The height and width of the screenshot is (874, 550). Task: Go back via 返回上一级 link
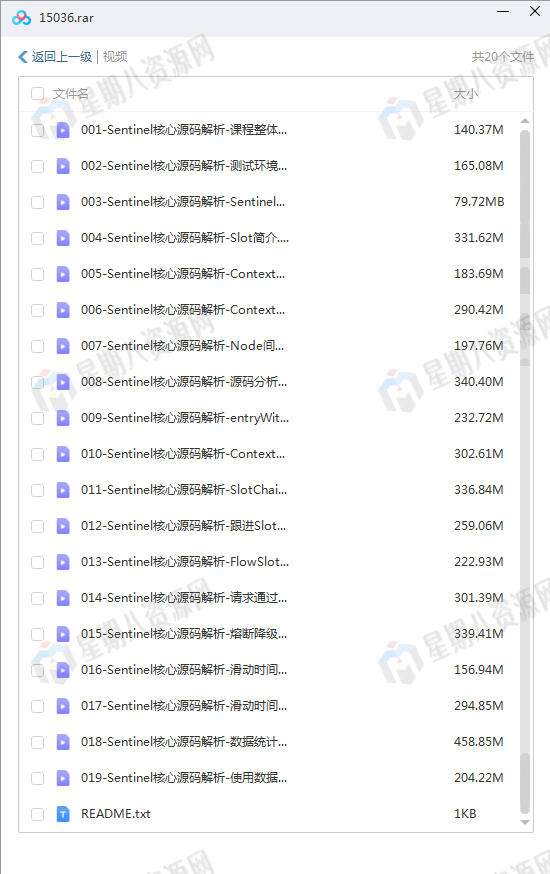click(x=62, y=57)
